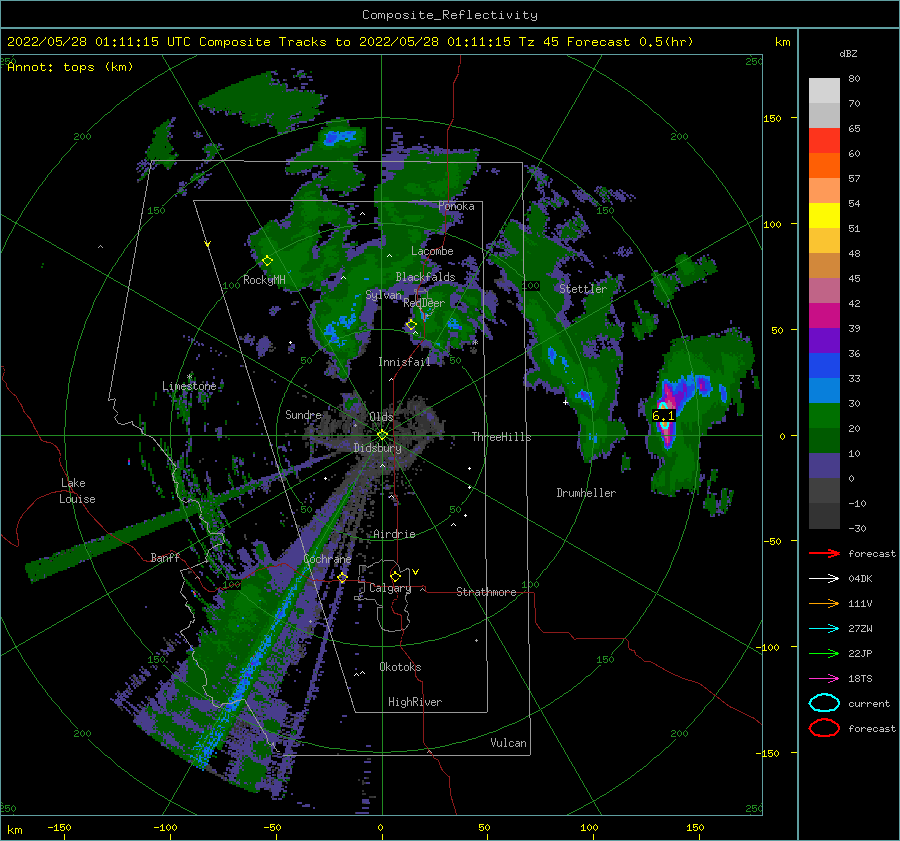The width and height of the screenshot is (900, 841).
Task: Click the yellow diamond marker near Cochrane
Action: click(342, 577)
